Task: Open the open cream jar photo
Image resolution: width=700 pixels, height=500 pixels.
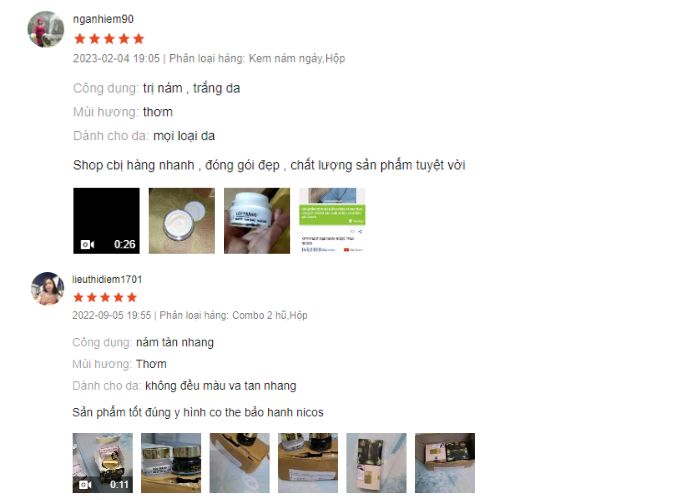Action: 182,221
